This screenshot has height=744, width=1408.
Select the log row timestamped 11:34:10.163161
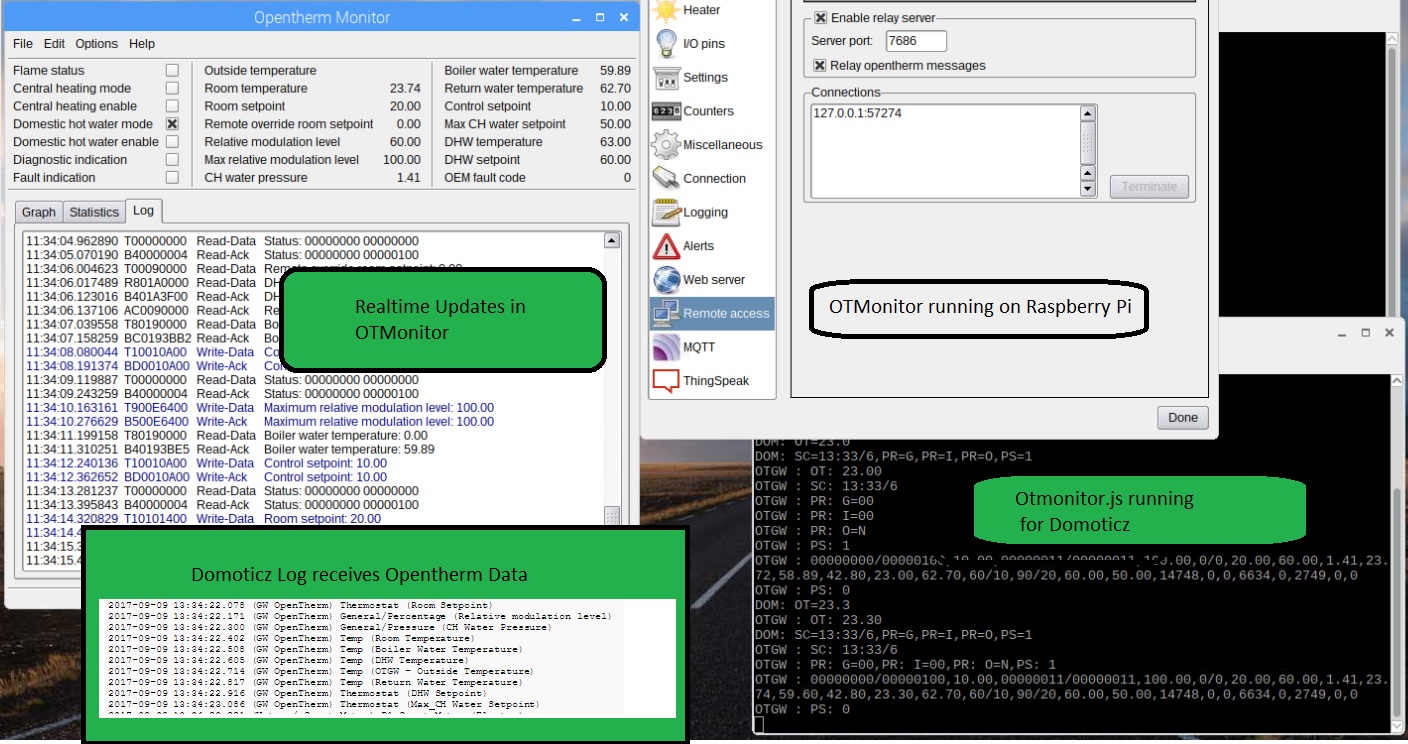point(313,408)
